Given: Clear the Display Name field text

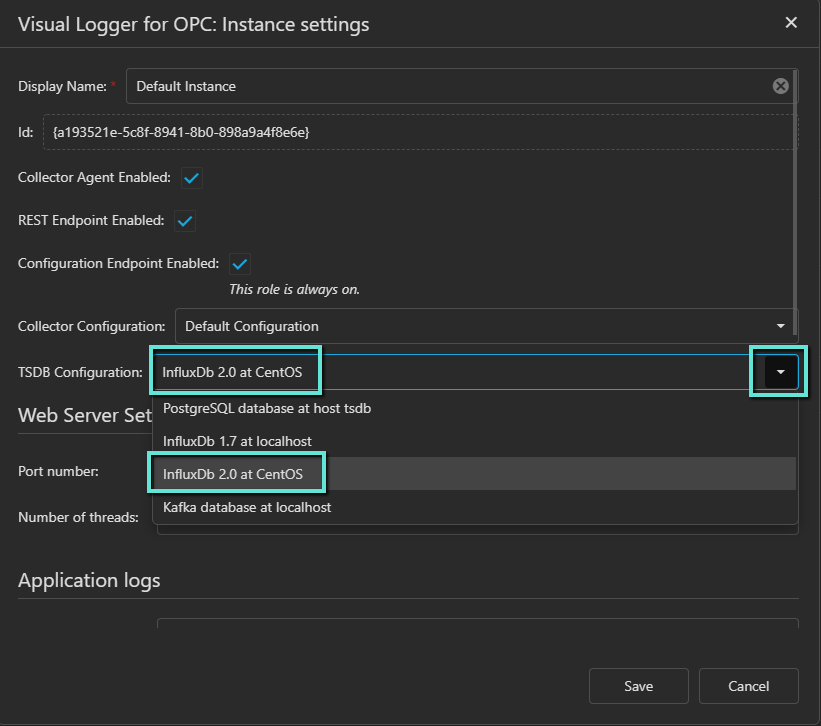Looking at the screenshot, I should tap(780, 86).
